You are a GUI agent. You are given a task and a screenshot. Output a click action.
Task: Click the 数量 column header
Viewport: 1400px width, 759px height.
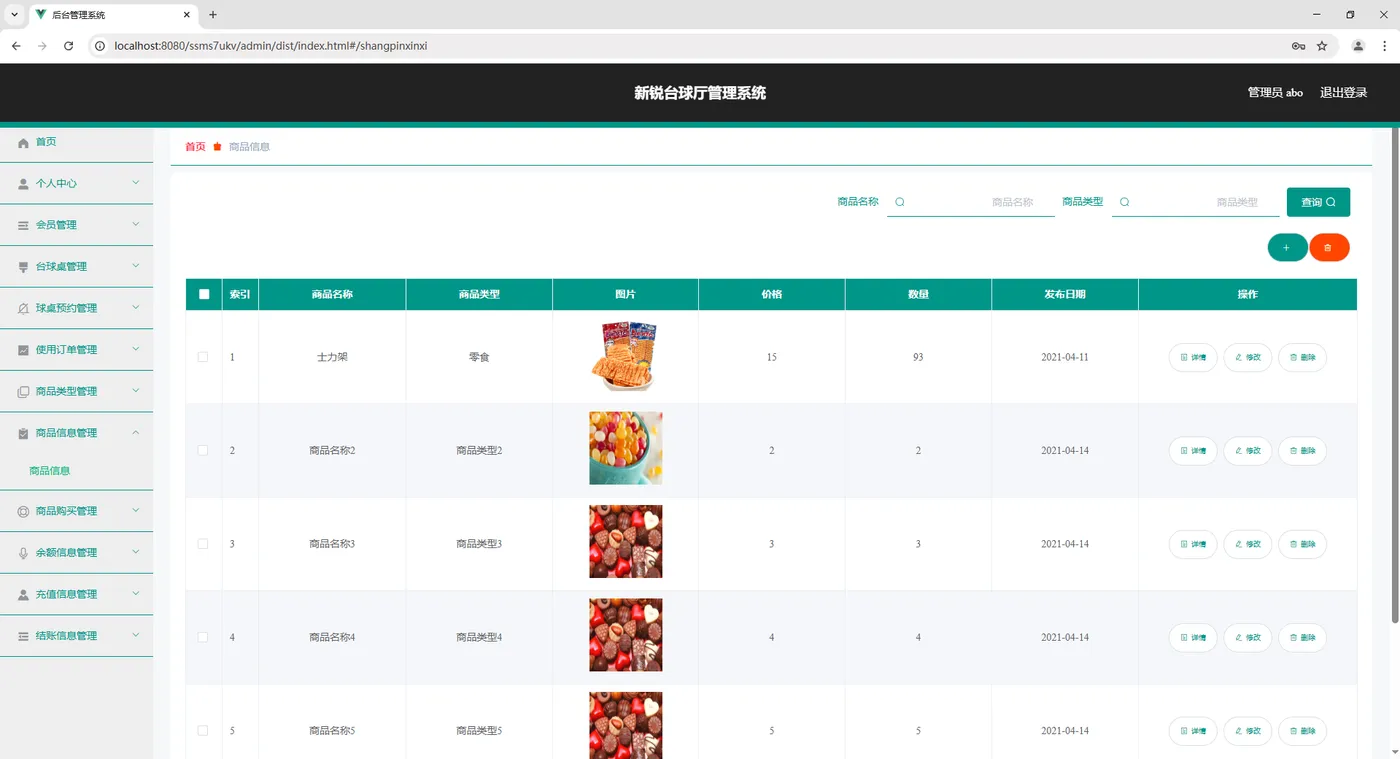click(918, 295)
